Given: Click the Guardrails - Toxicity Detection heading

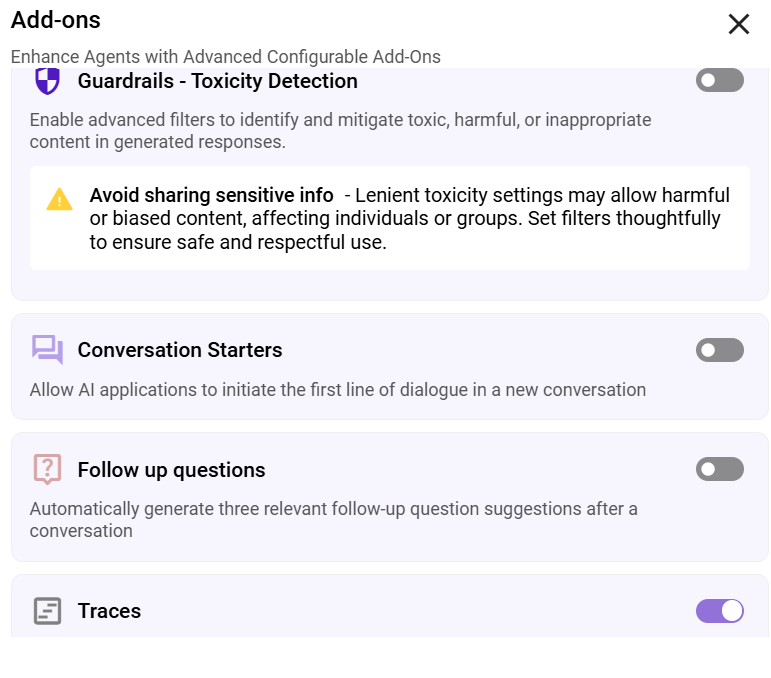Looking at the screenshot, I should point(217,81).
